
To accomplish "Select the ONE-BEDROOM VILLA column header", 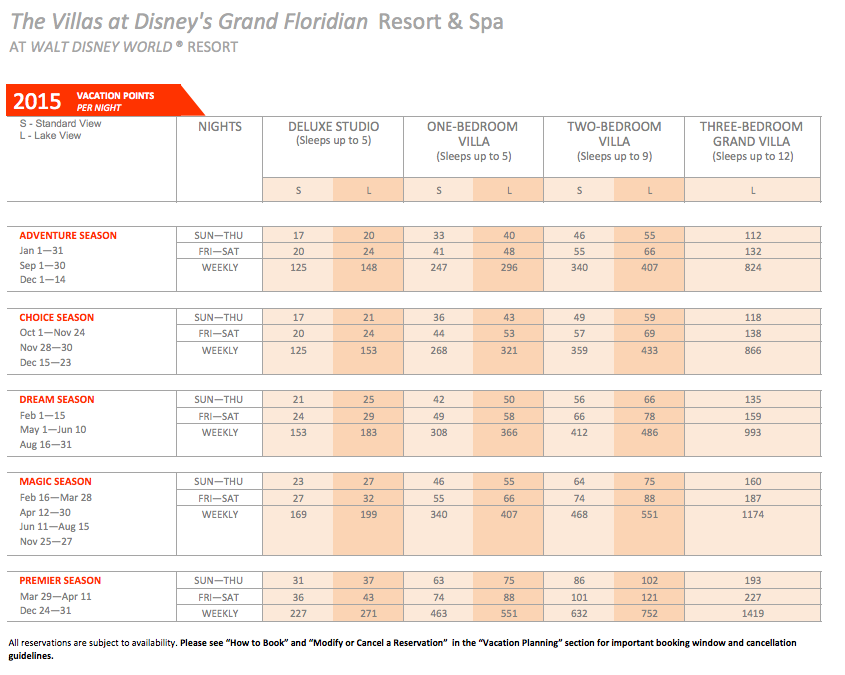I will tap(473, 141).
